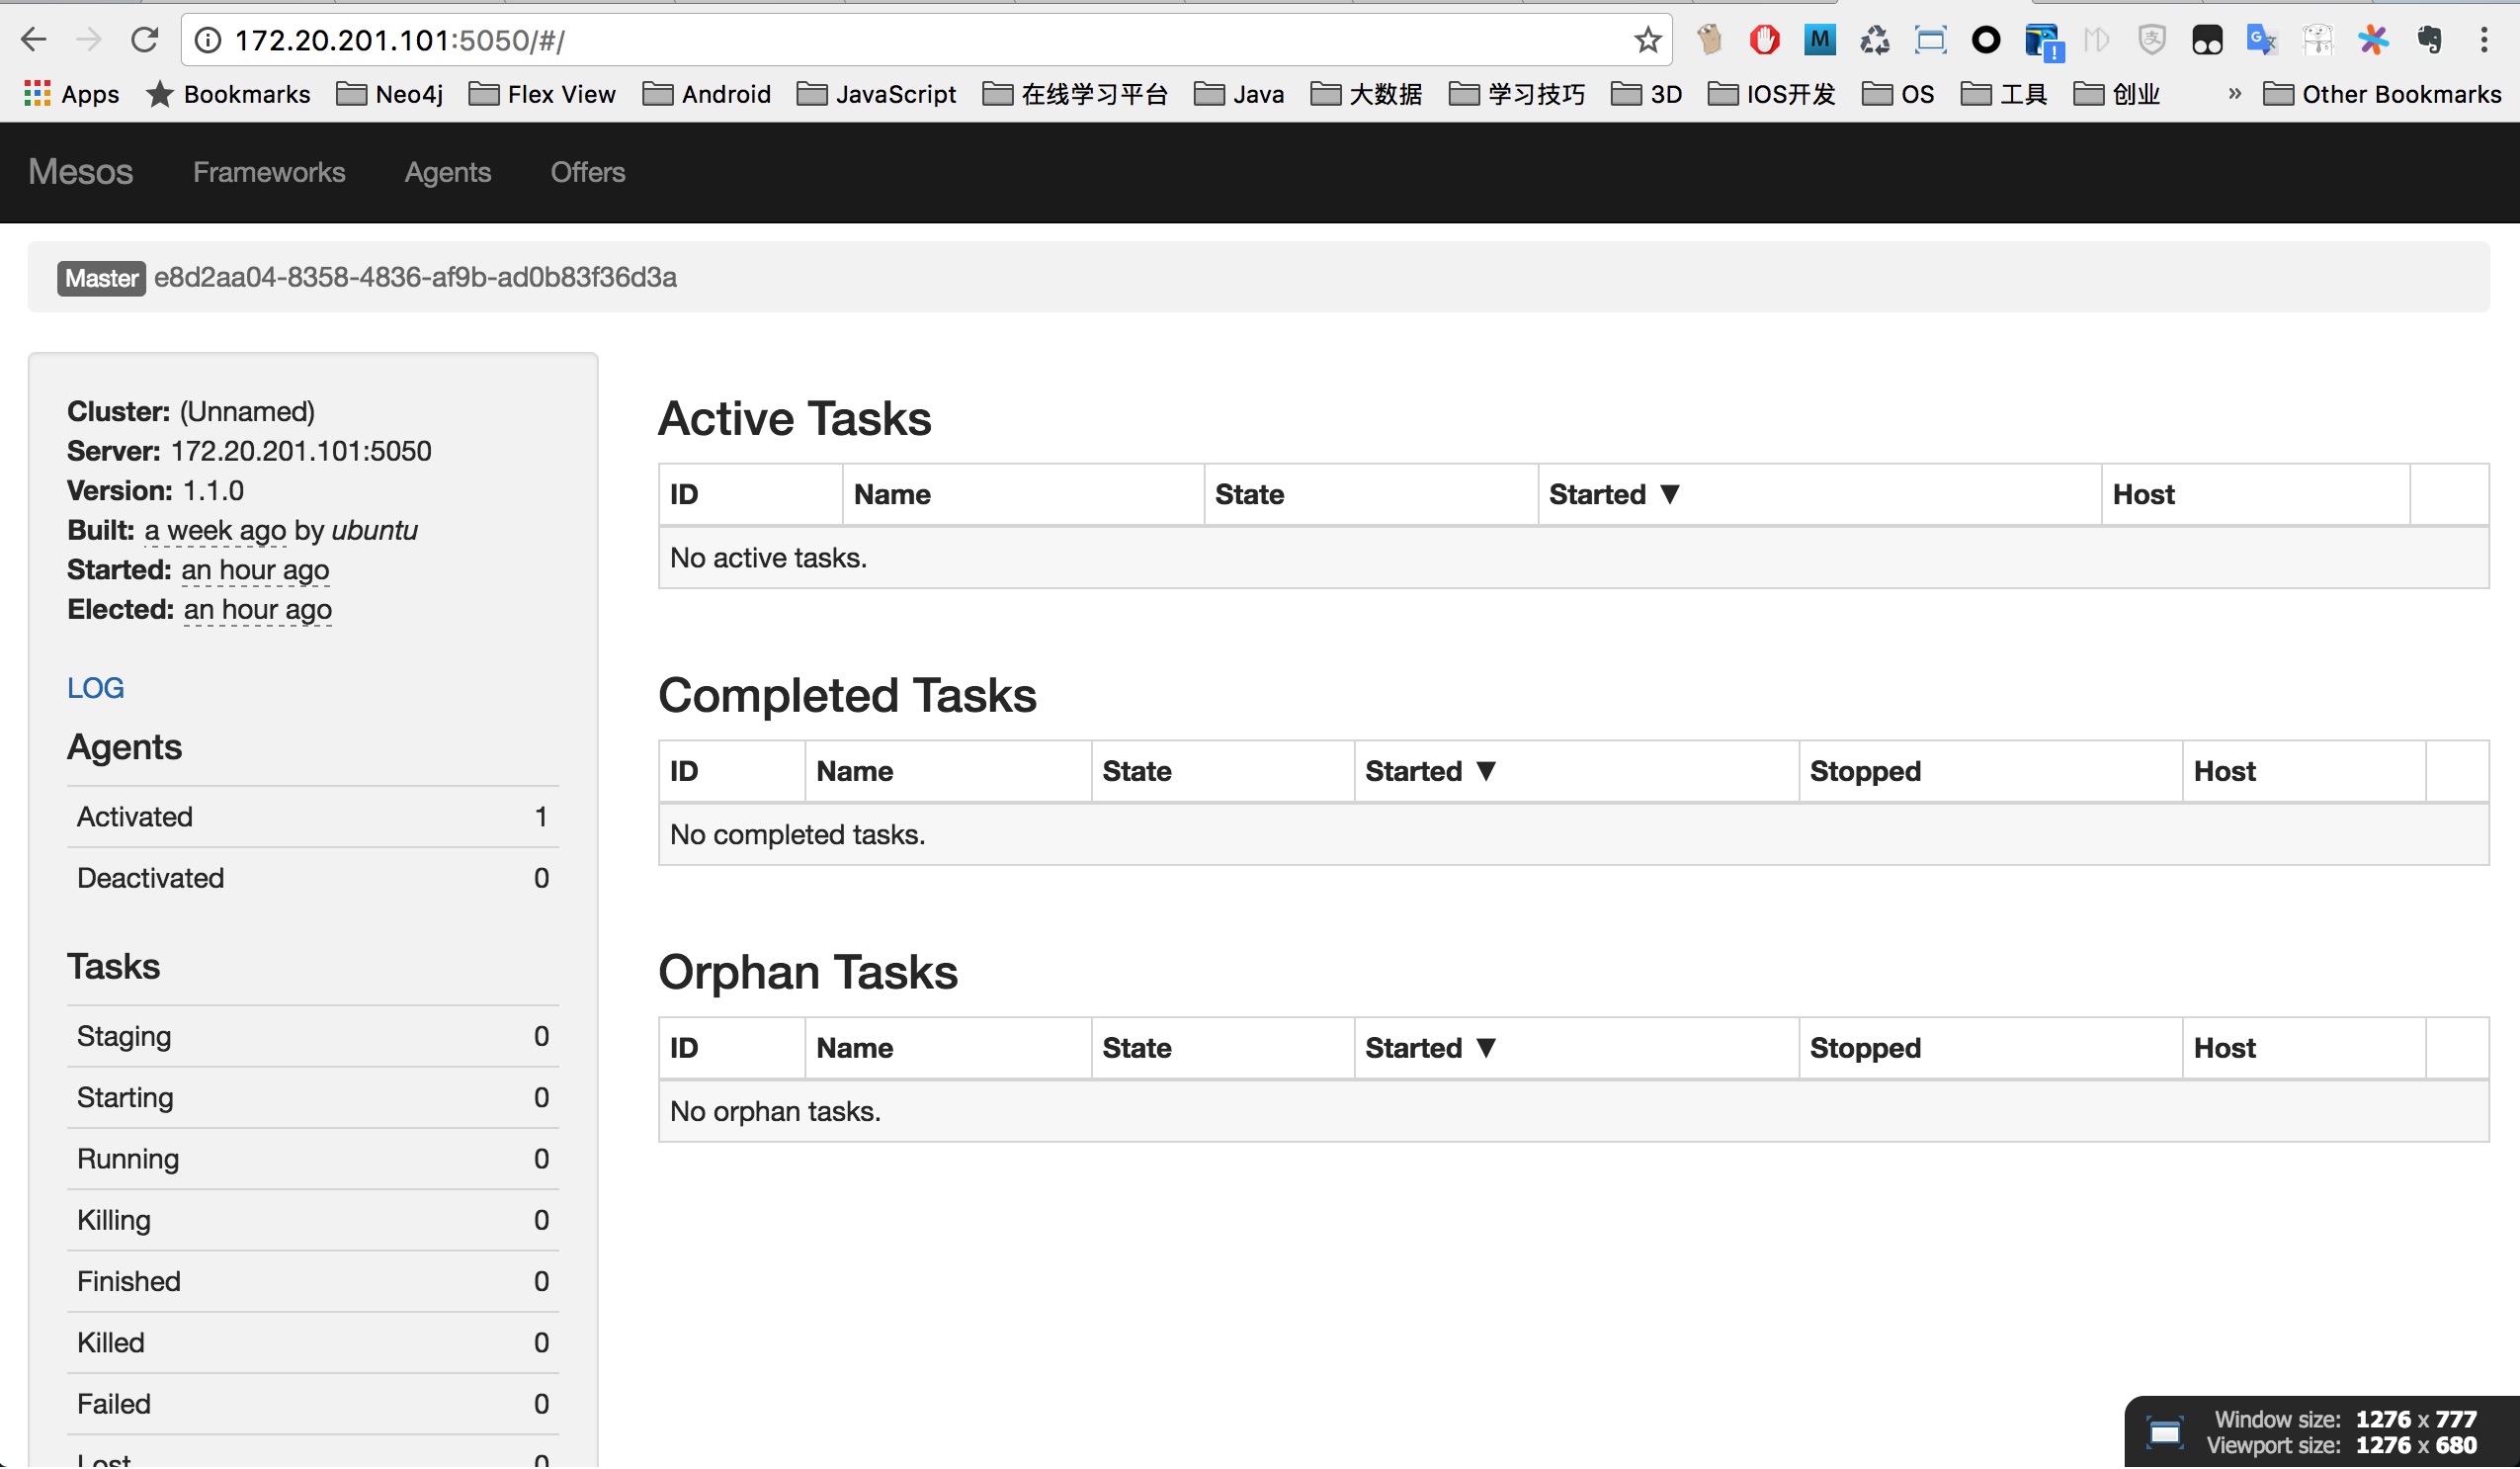Click the Activated agents row
Viewport: 2520px width, 1469px height.
pos(313,817)
